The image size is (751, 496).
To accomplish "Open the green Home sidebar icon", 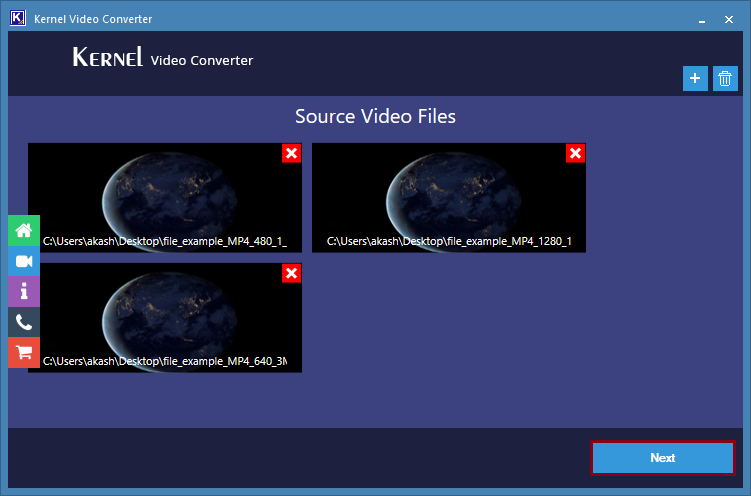I will point(24,231).
